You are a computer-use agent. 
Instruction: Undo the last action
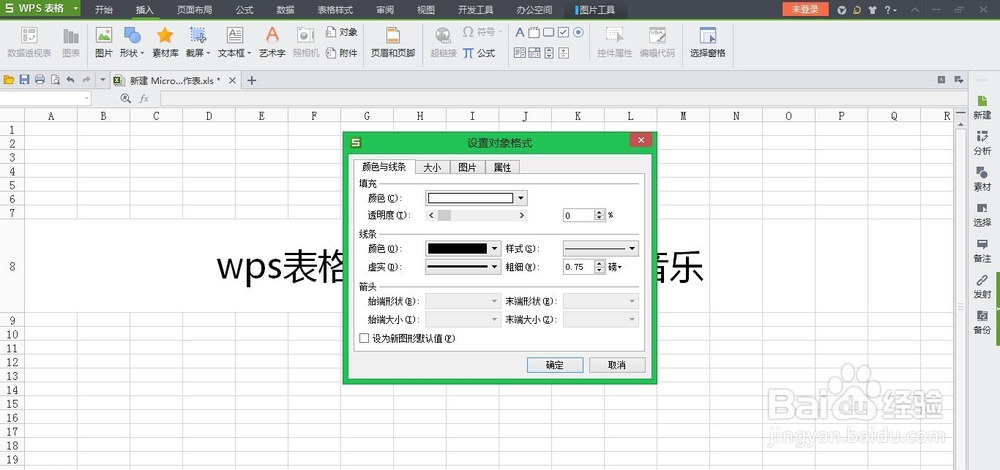(70, 80)
